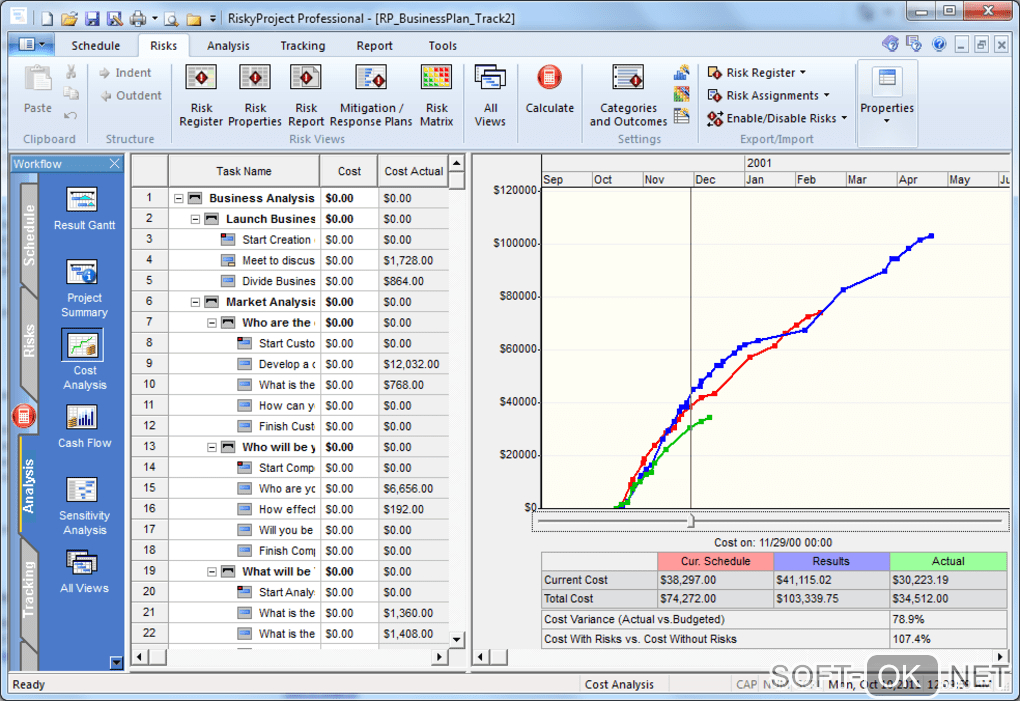Open Cash Flow view in Workflow
This screenshot has height=701, width=1020.
(x=84, y=426)
